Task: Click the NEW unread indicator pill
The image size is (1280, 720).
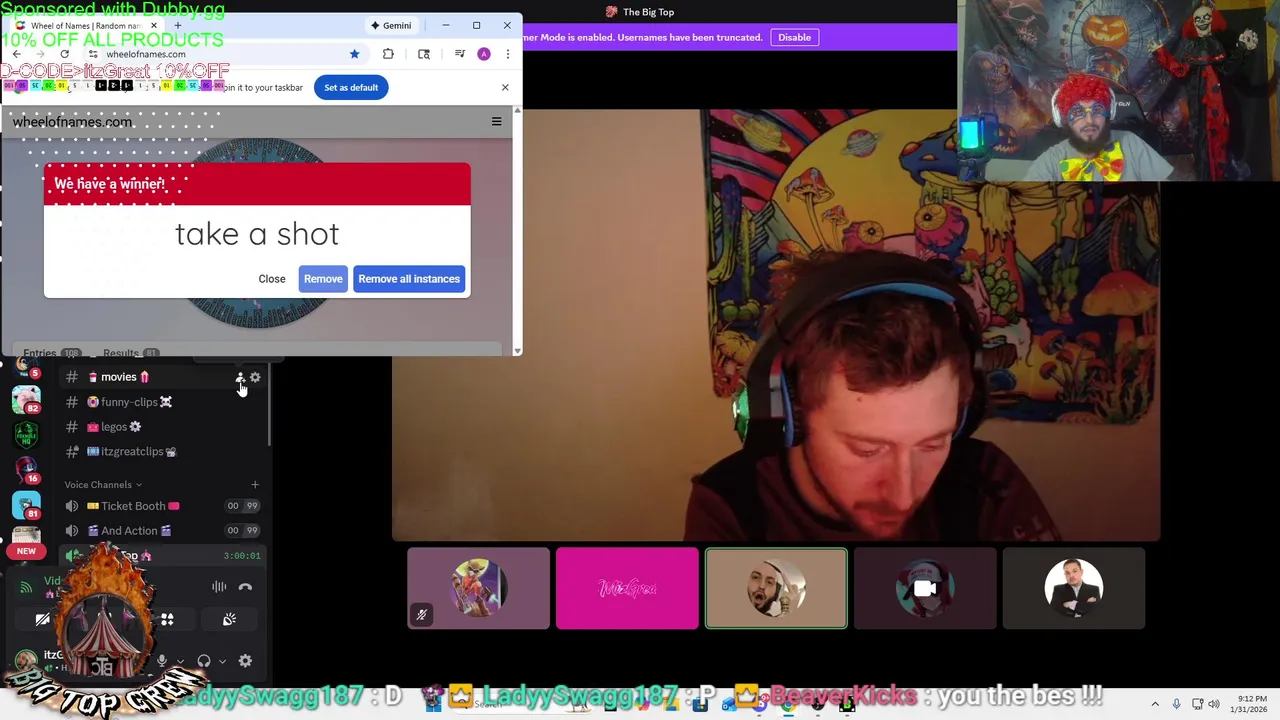Action: click(26, 551)
